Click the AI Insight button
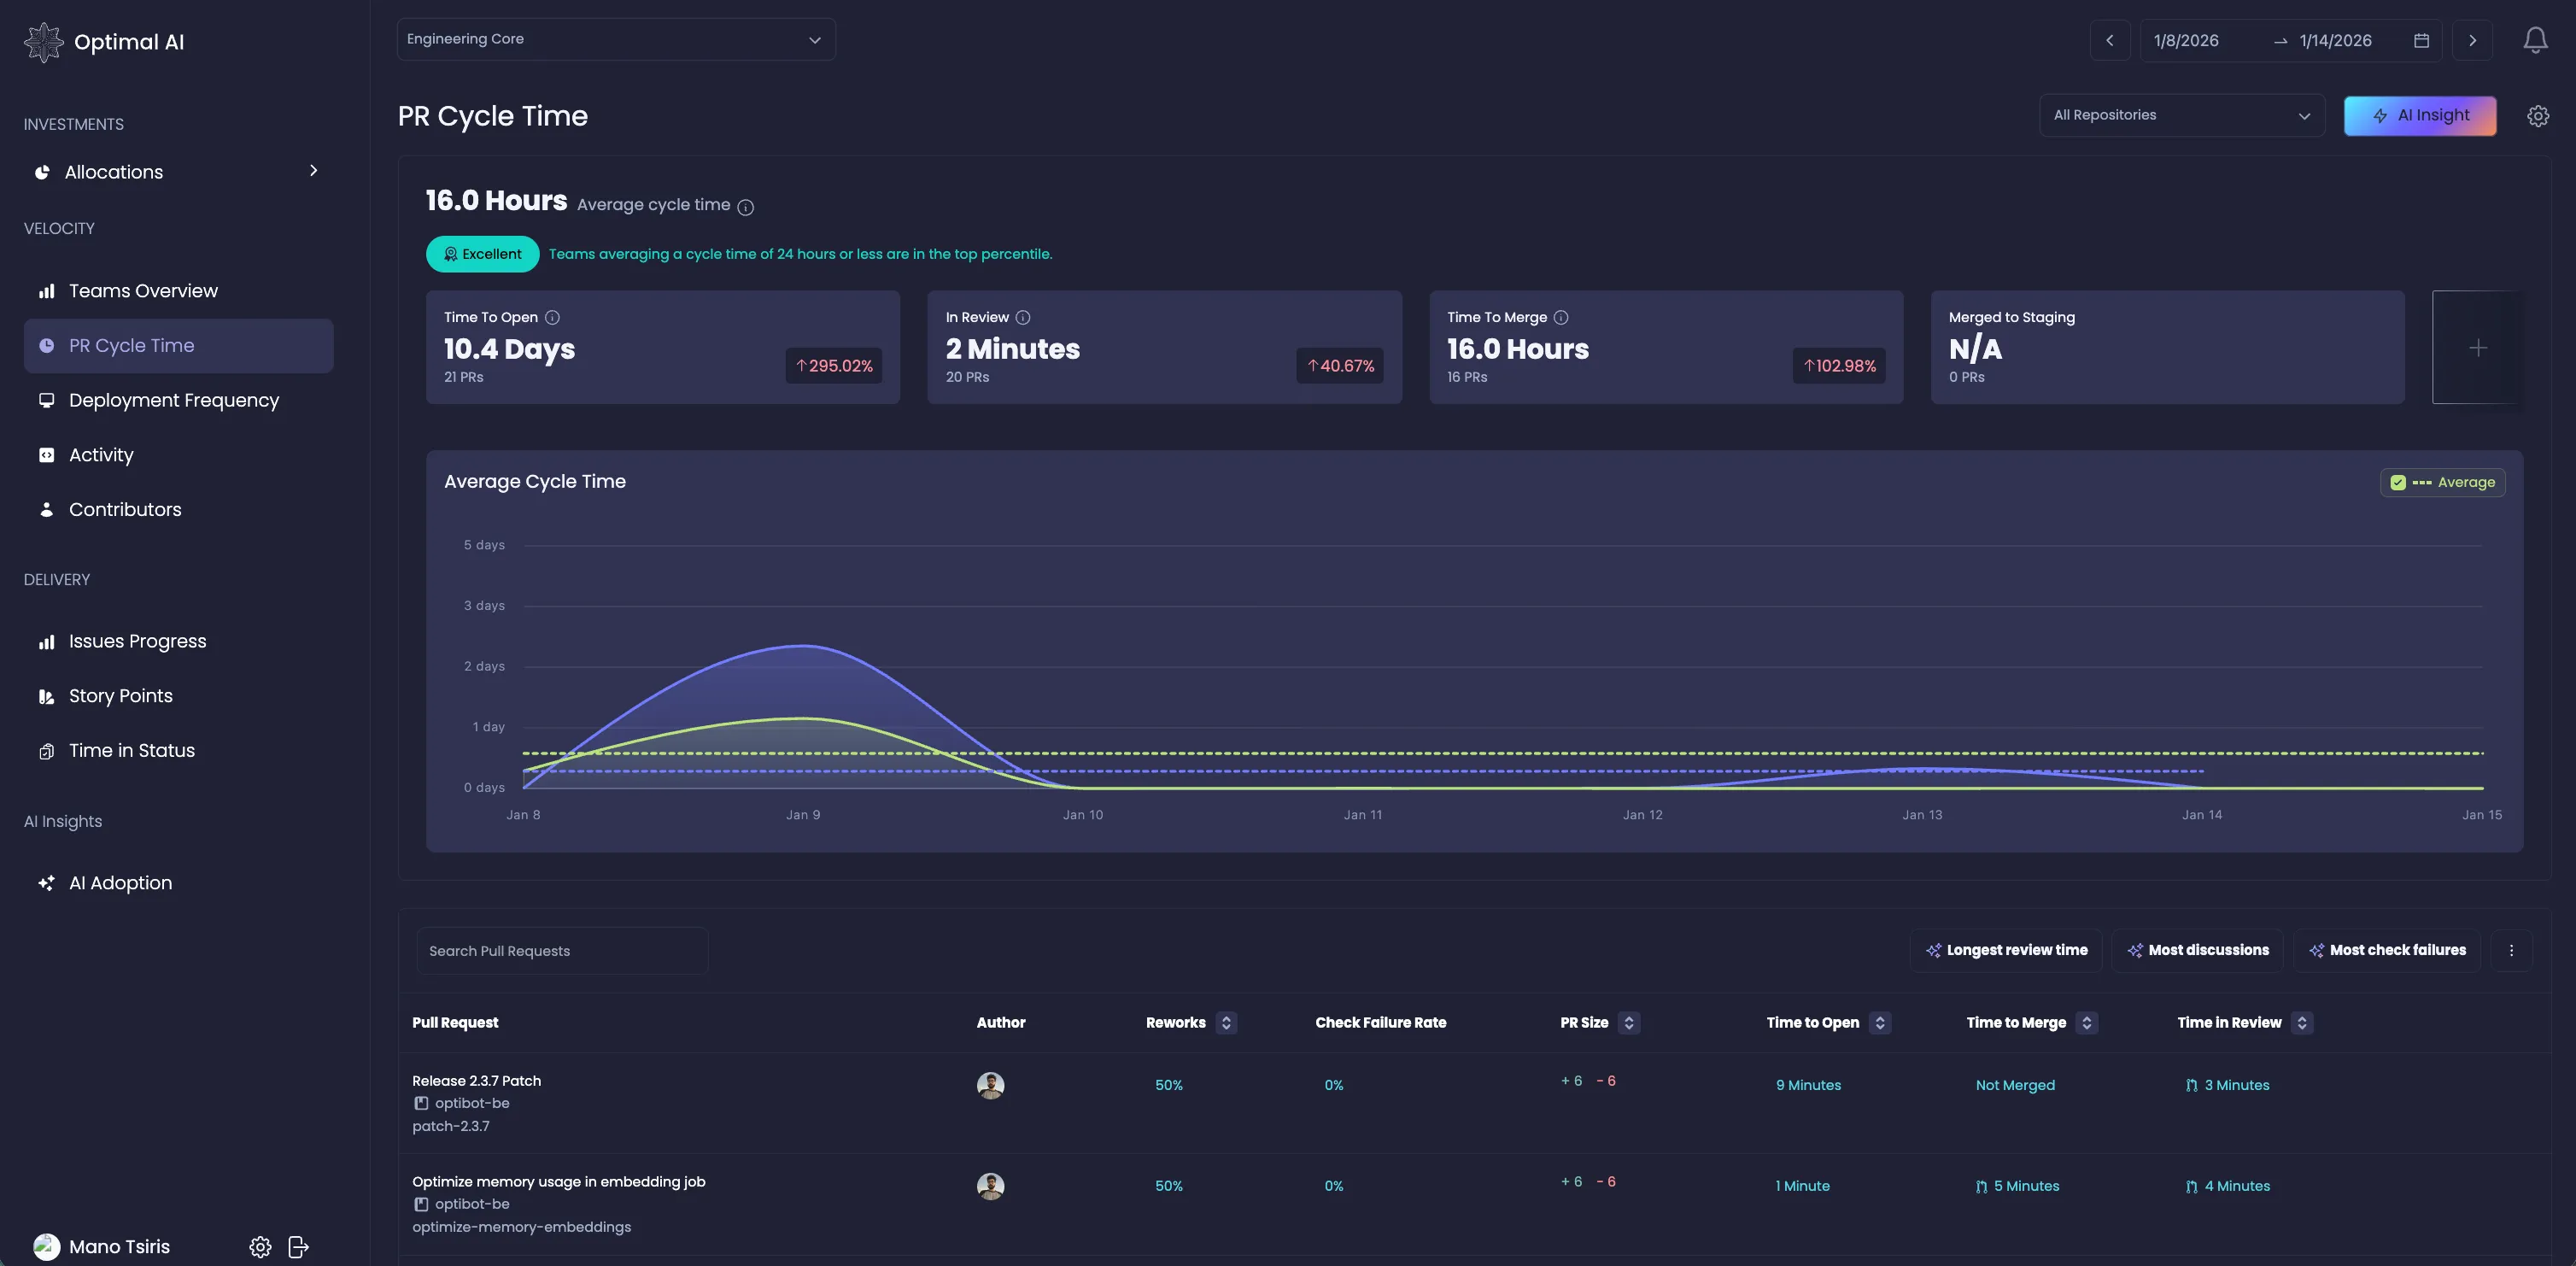The width and height of the screenshot is (2576, 1266). point(2420,115)
